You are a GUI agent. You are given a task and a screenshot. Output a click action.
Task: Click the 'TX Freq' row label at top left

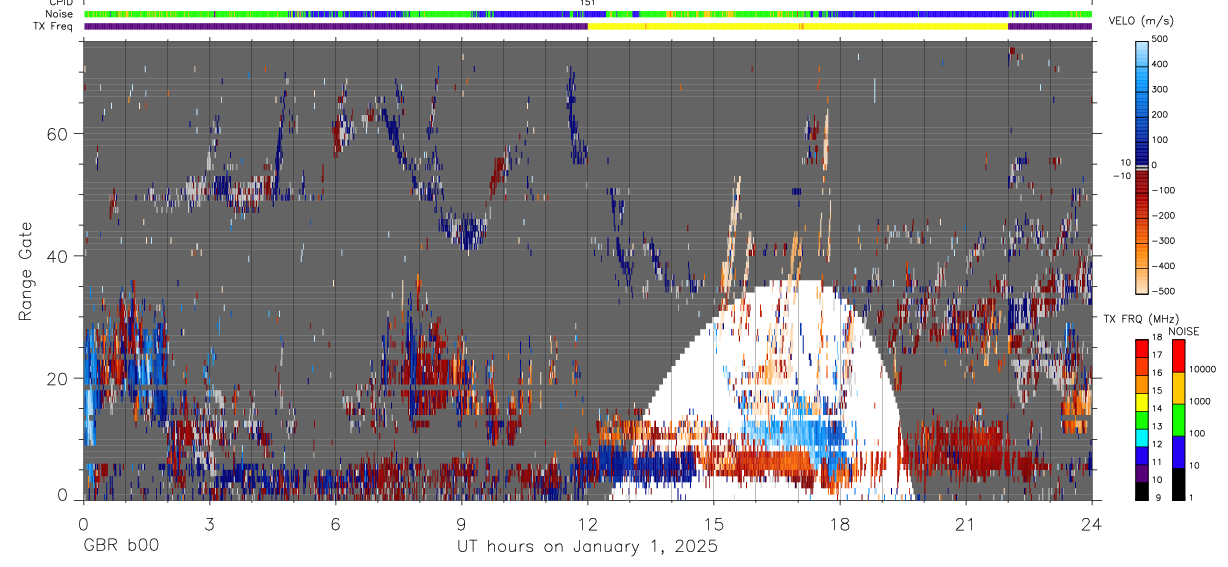pos(54,26)
